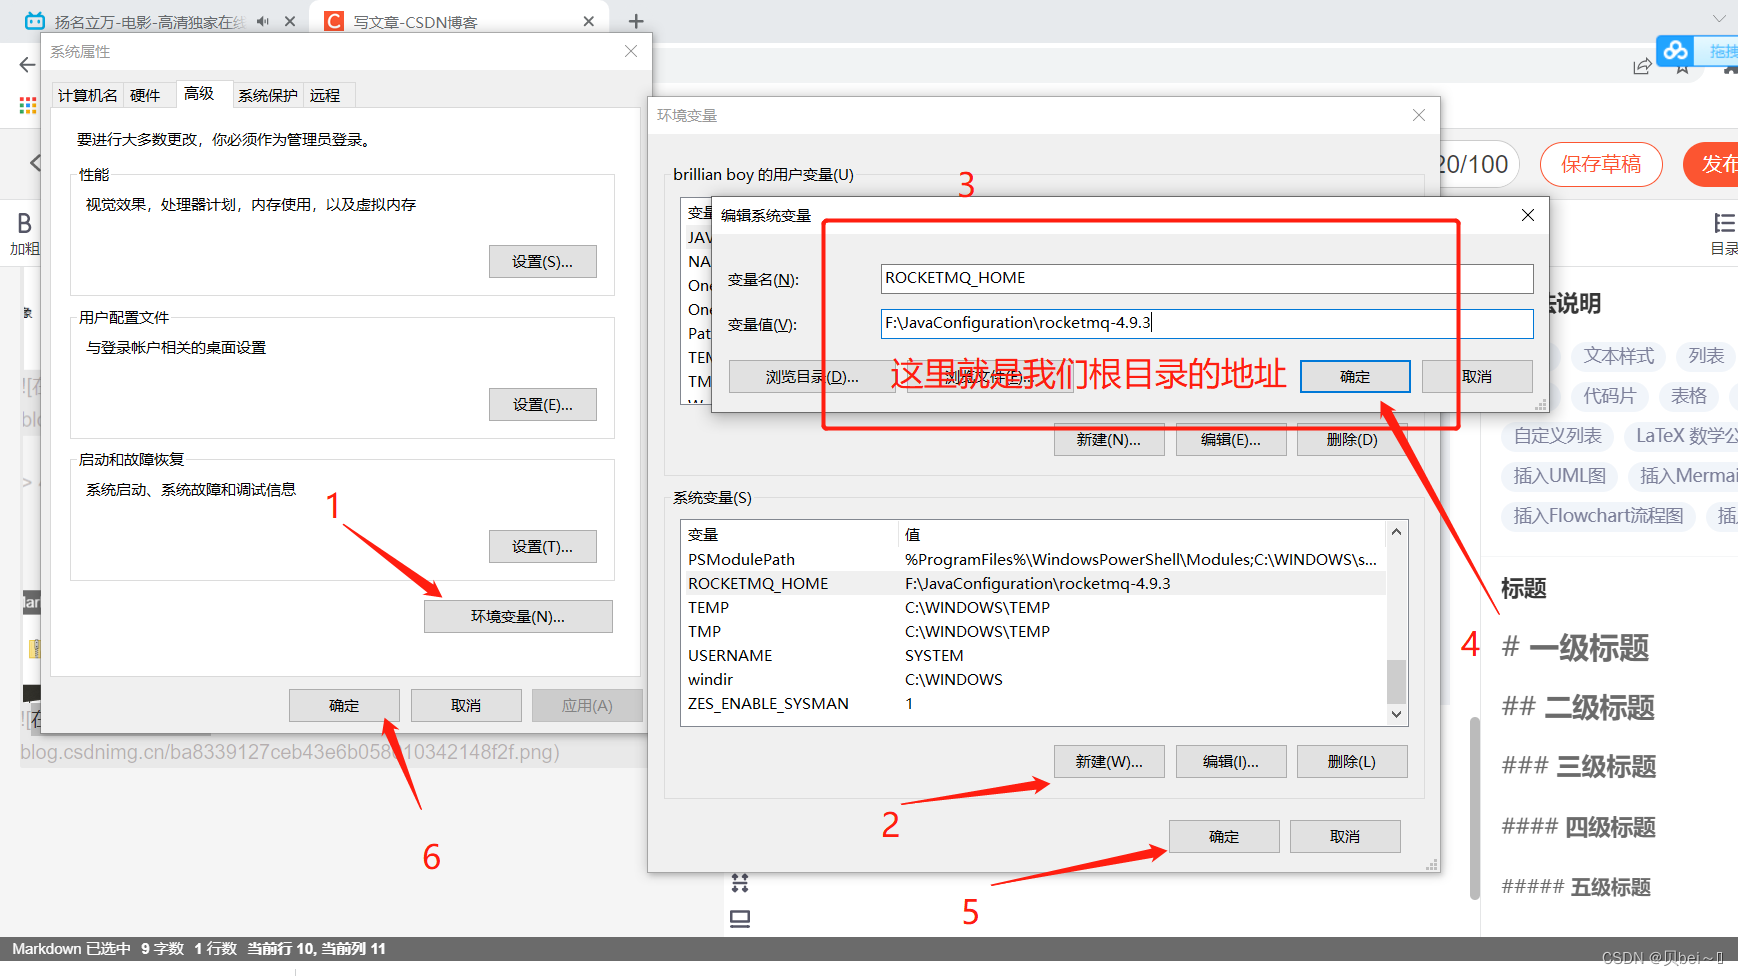Screen dimensions: 1738x976
Task: Switch to the 硬件 tab
Action: (x=145, y=95)
